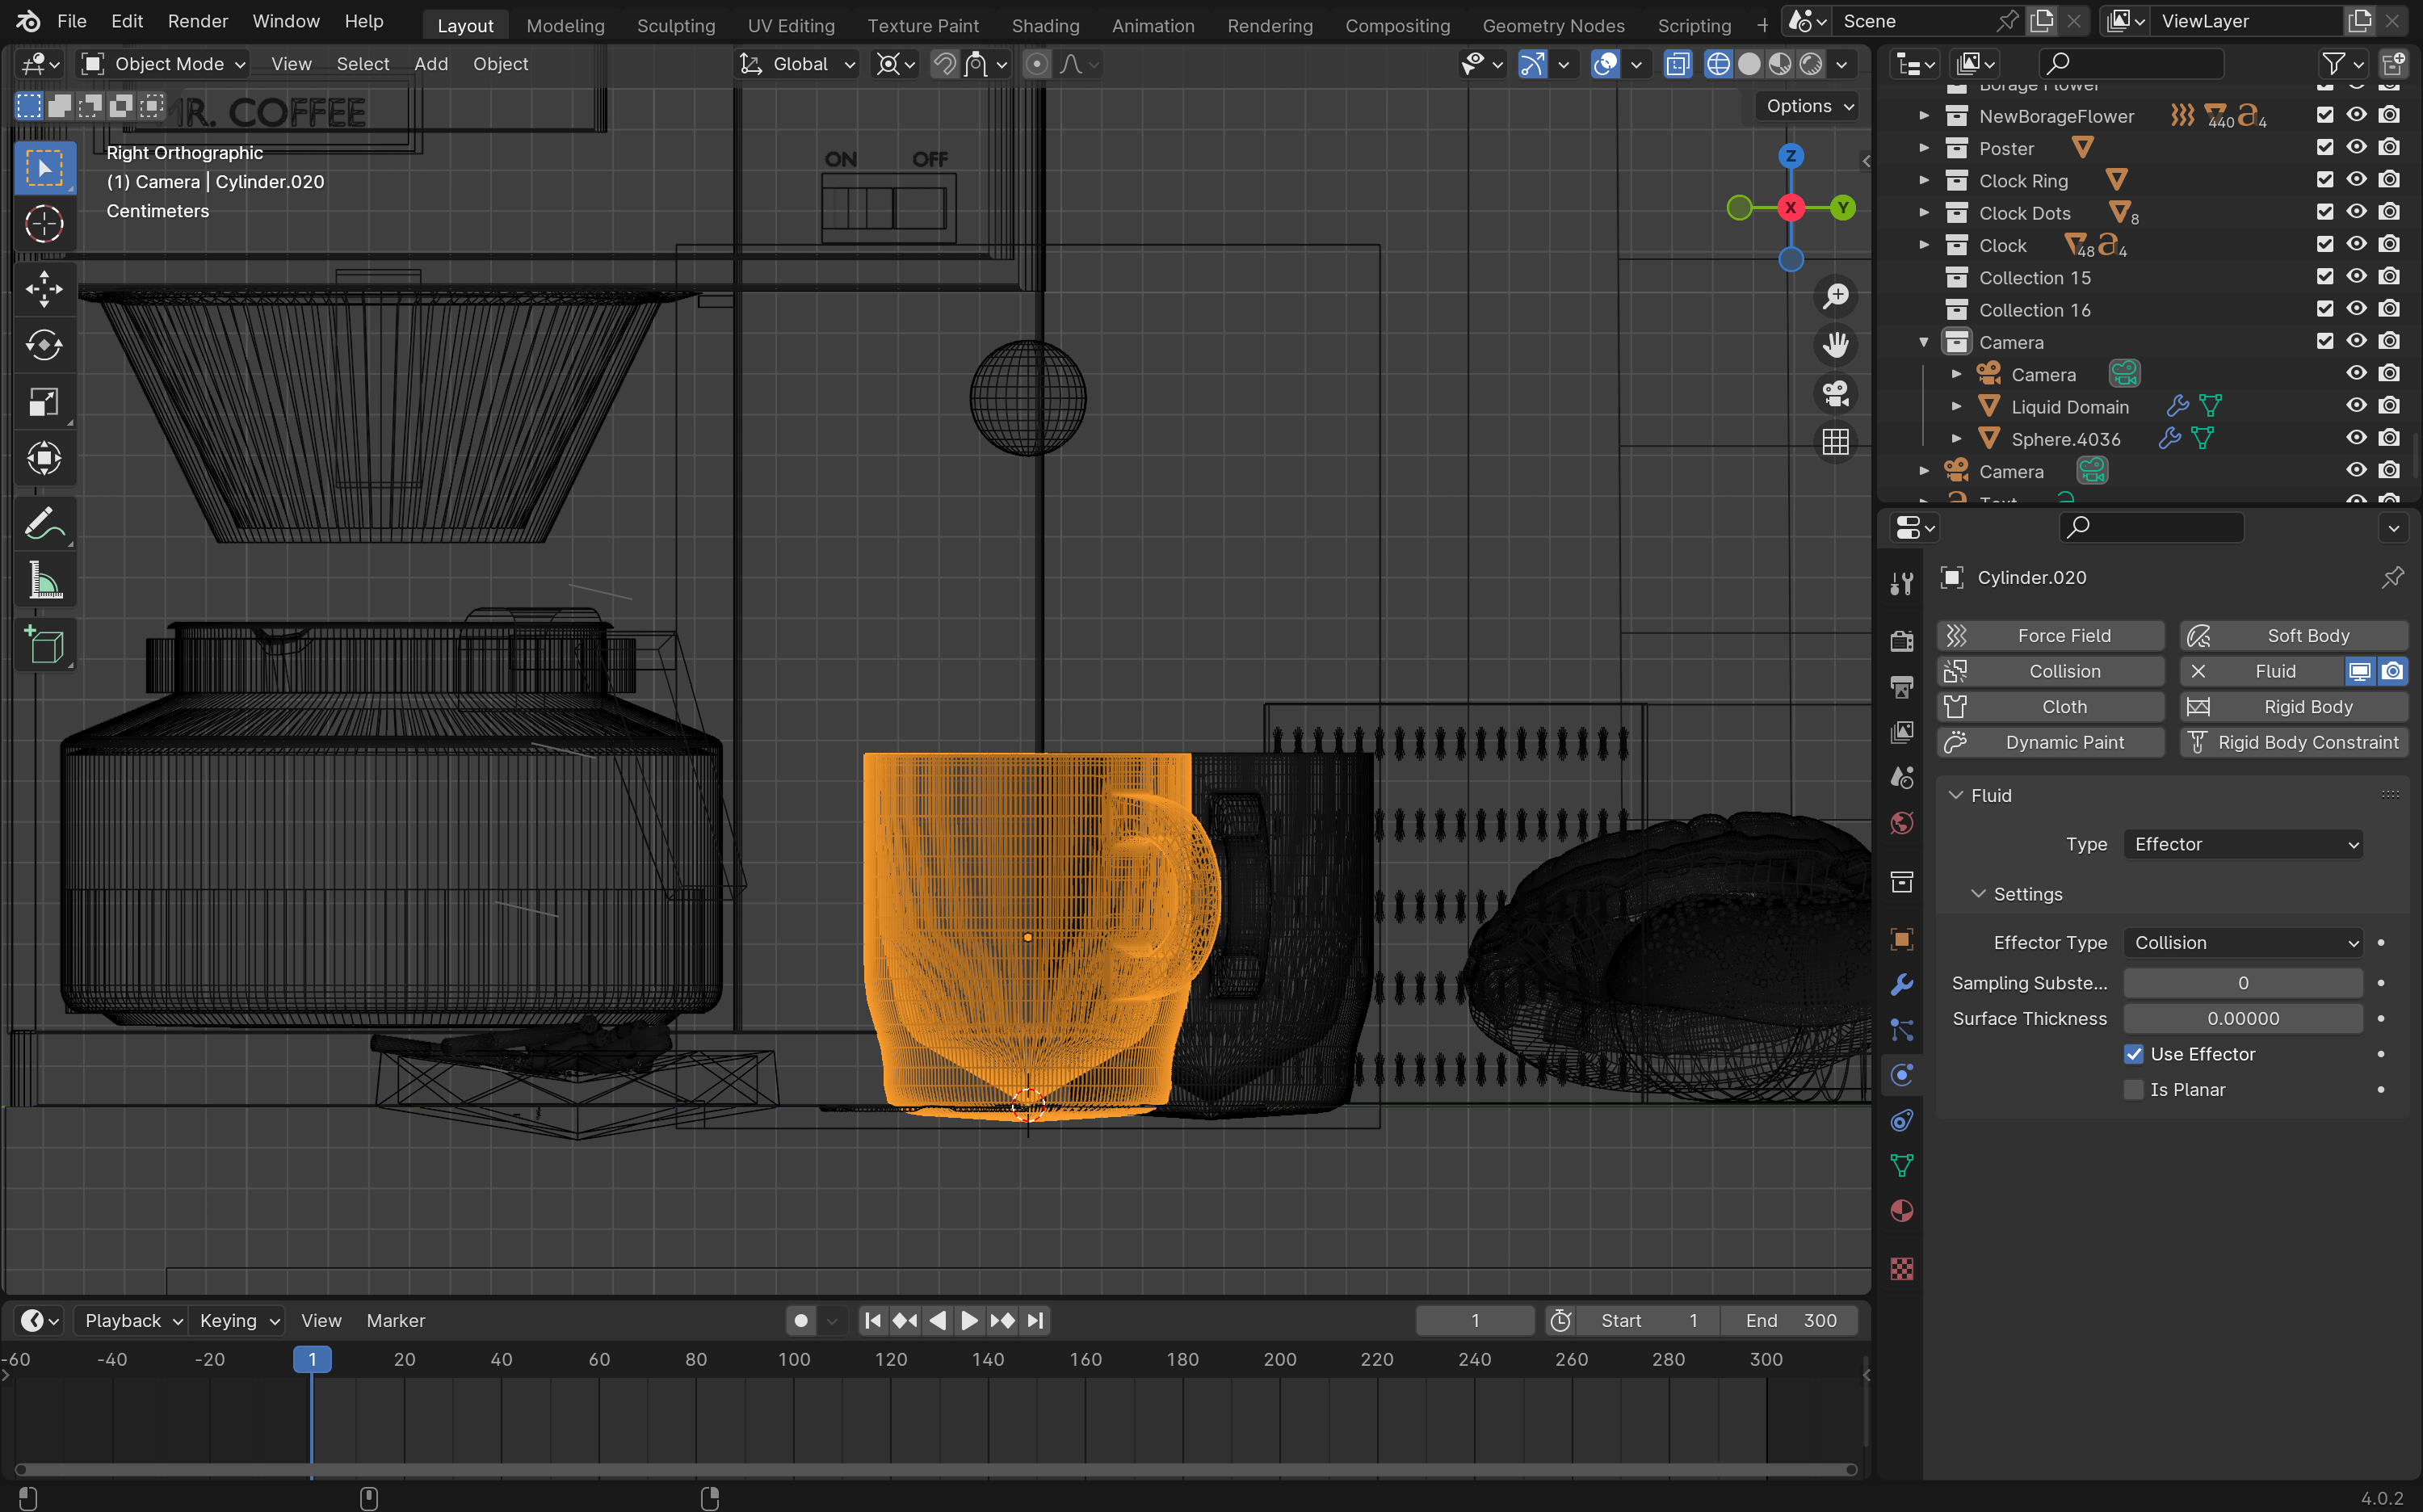Open Object Data properties tab
2423x1512 pixels.
pyautogui.click(x=1902, y=1166)
